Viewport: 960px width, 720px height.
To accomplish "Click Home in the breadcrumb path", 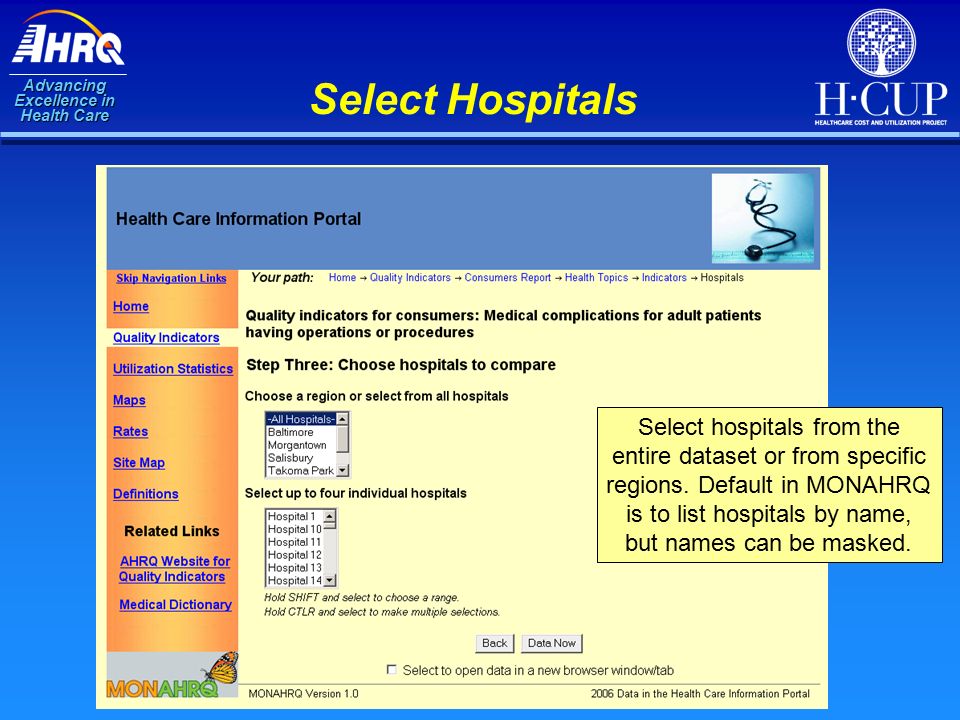I will [342, 277].
